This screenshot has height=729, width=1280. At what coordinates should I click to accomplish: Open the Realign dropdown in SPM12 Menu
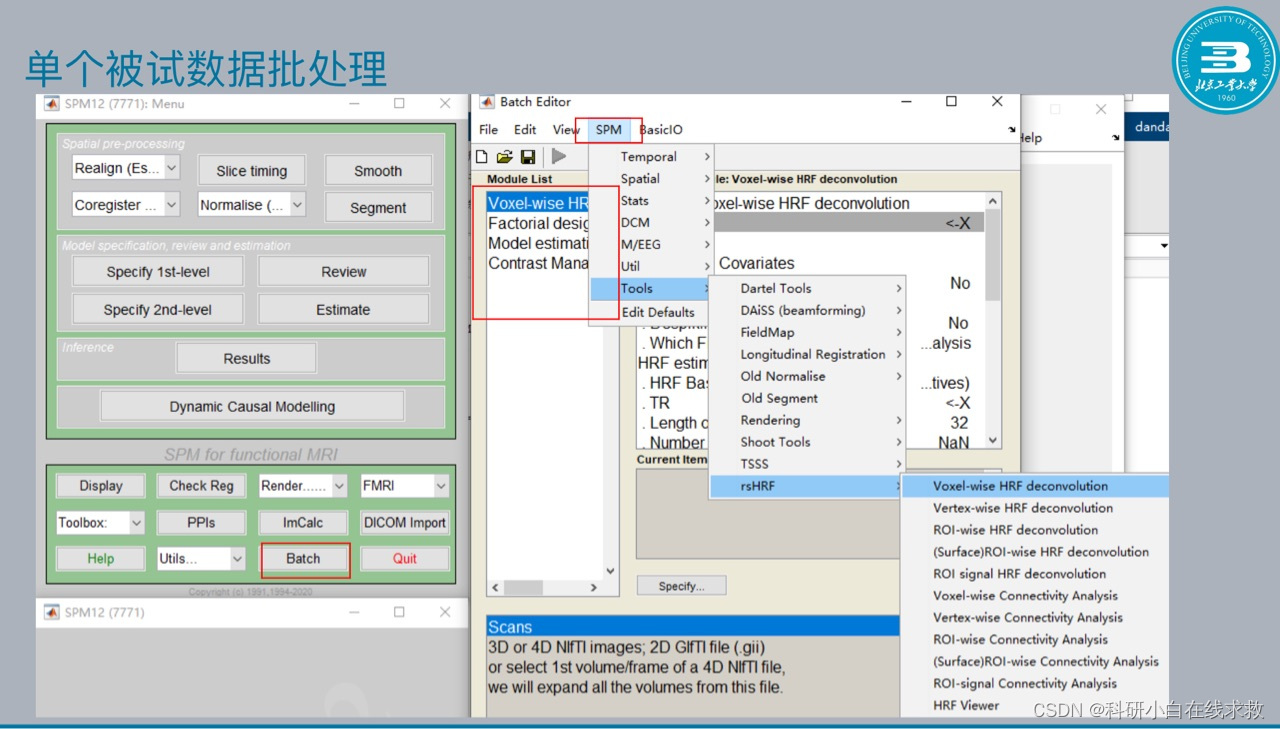126,169
